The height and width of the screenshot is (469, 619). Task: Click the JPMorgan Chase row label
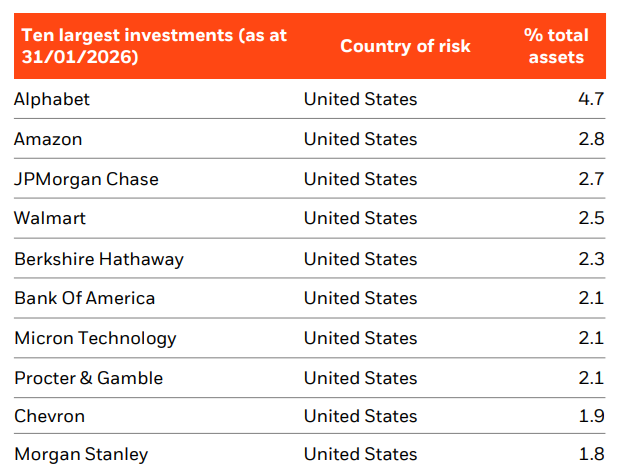click(x=86, y=179)
